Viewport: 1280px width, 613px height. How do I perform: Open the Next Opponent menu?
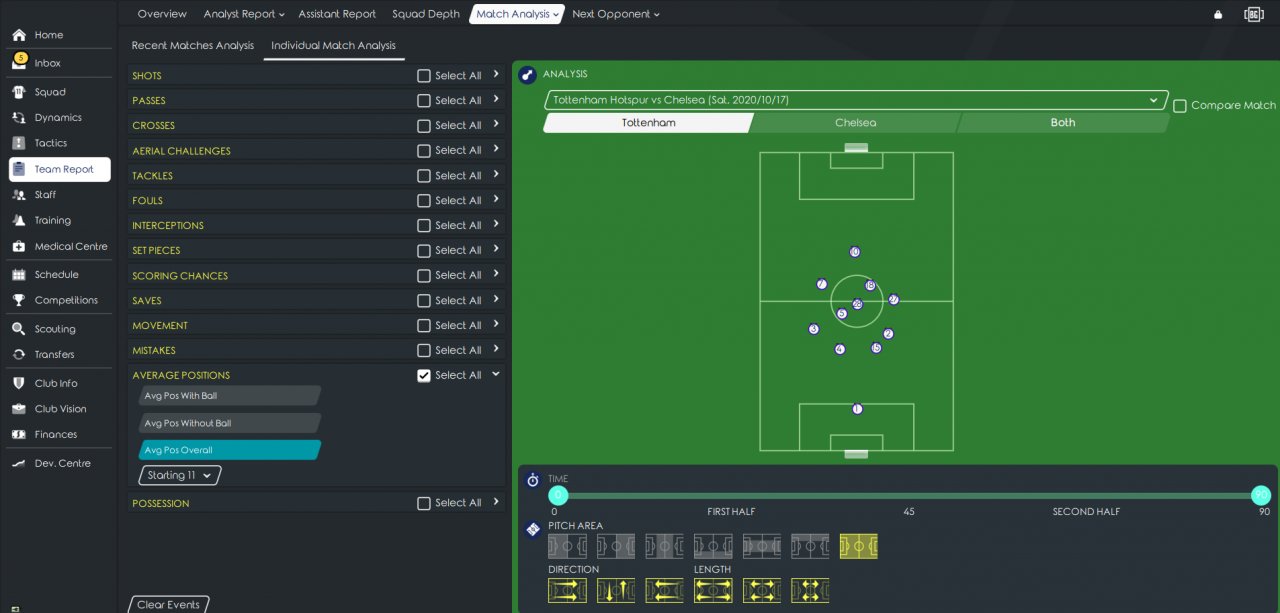tap(616, 14)
